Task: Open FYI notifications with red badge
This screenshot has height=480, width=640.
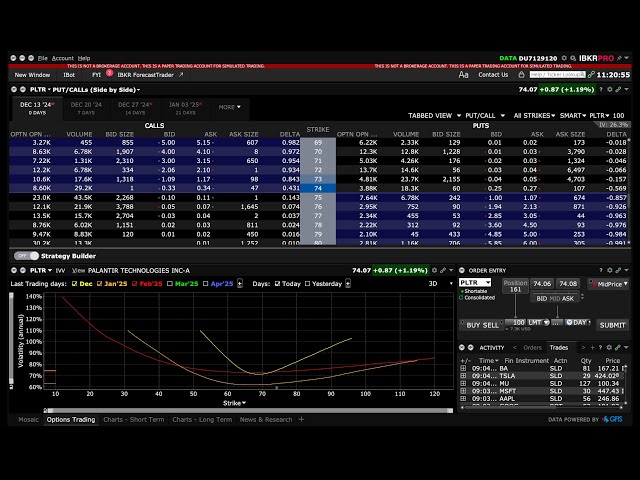Action: tap(97, 75)
